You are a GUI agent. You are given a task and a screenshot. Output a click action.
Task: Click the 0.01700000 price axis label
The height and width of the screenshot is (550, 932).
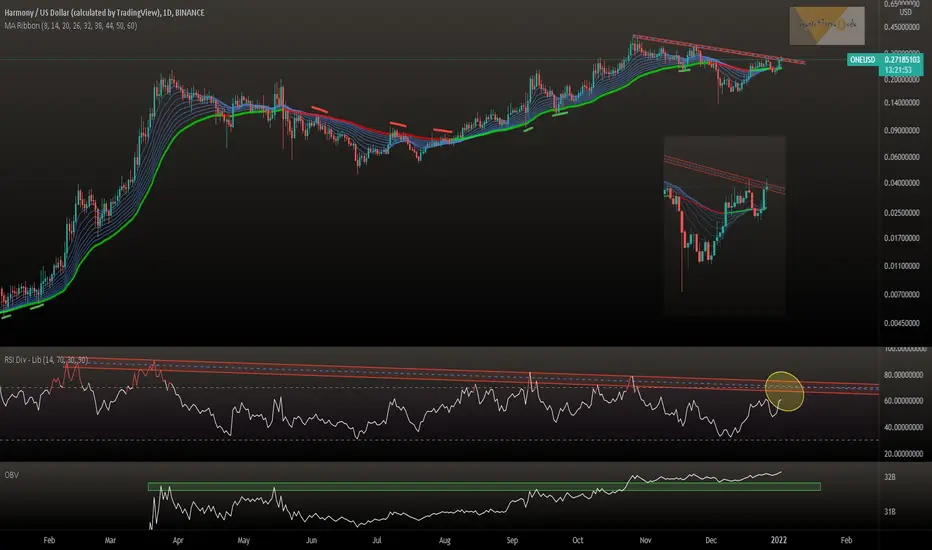(902, 238)
